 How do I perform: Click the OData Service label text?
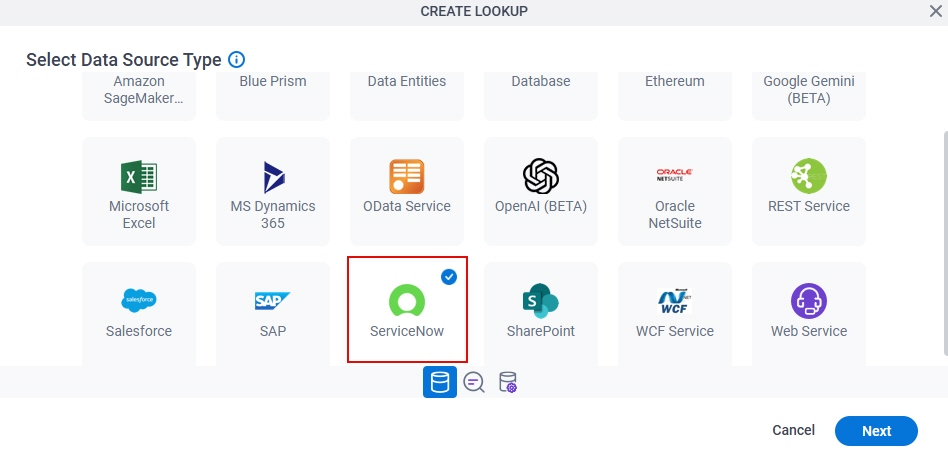(x=407, y=206)
